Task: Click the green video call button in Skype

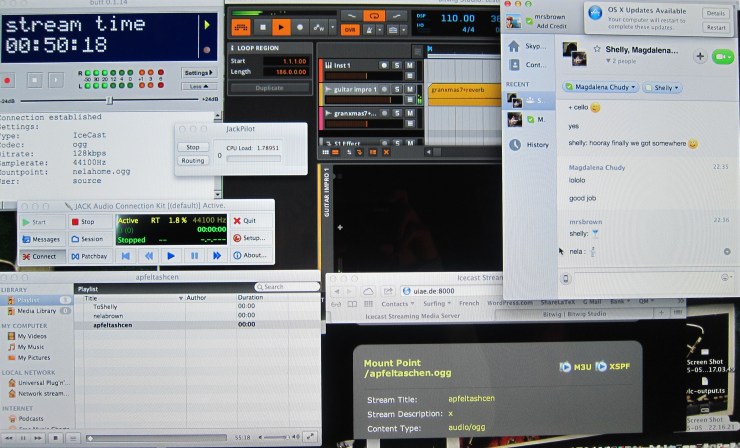Action: tap(723, 57)
